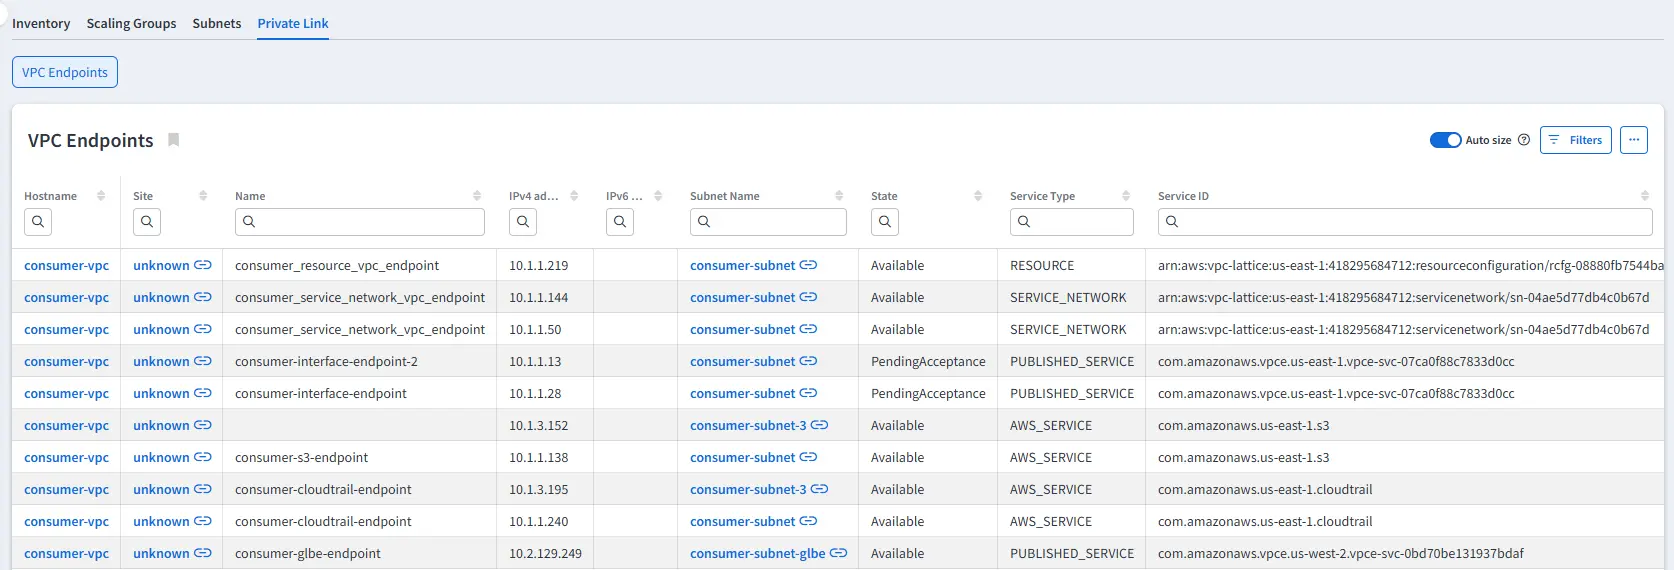Sort by the Service Type column arrows
Screen dimensions: 1674x570
click(1126, 196)
